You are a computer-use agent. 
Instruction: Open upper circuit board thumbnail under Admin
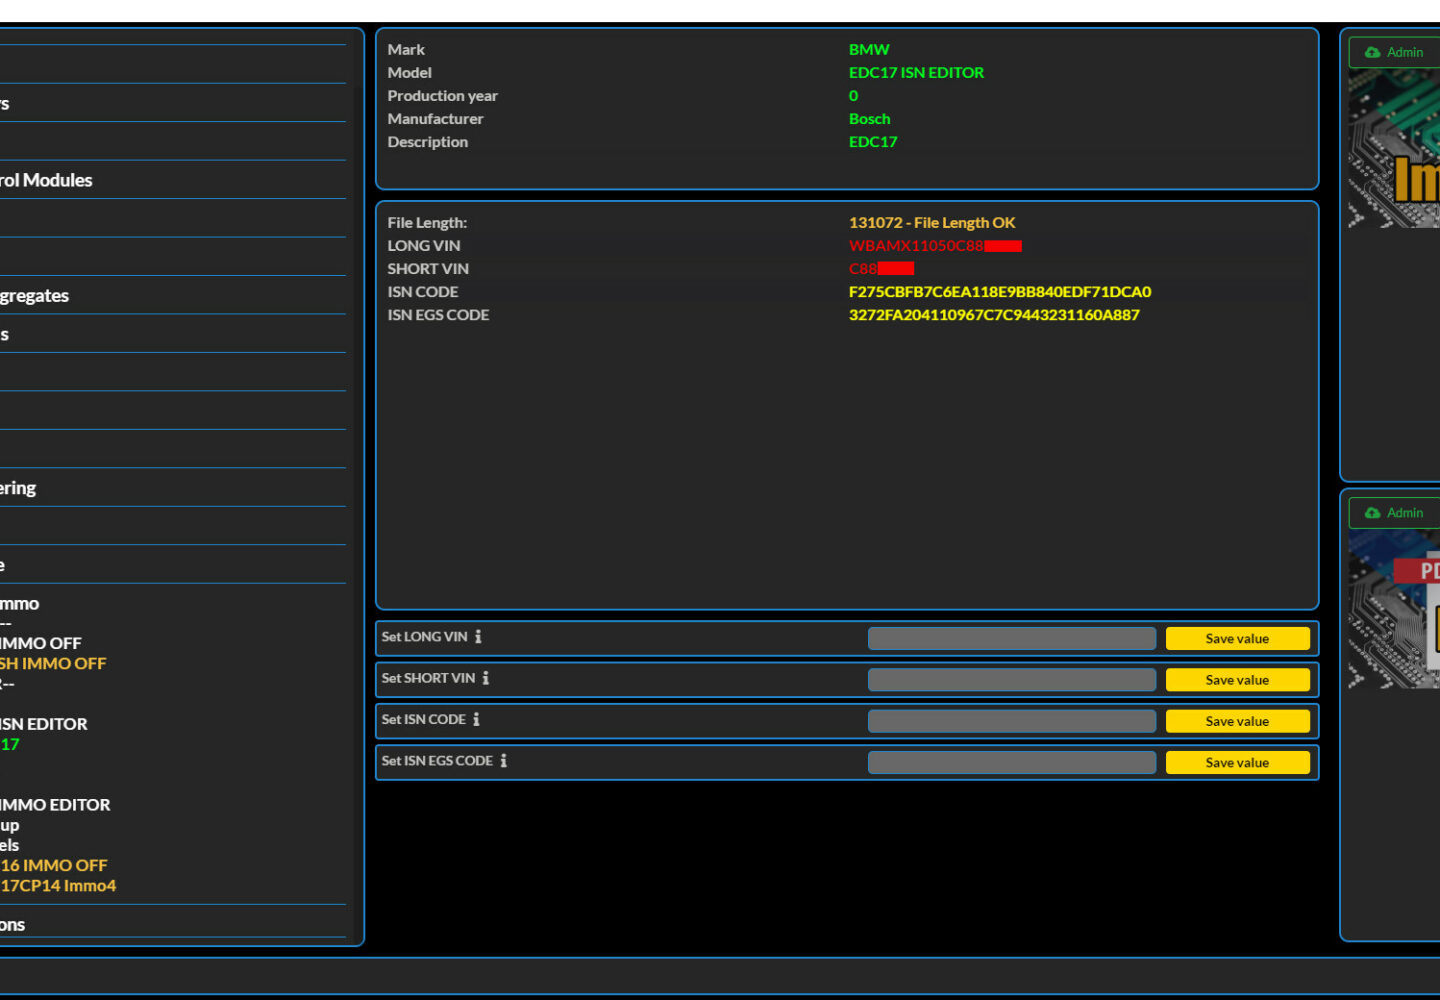pos(1394,150)
